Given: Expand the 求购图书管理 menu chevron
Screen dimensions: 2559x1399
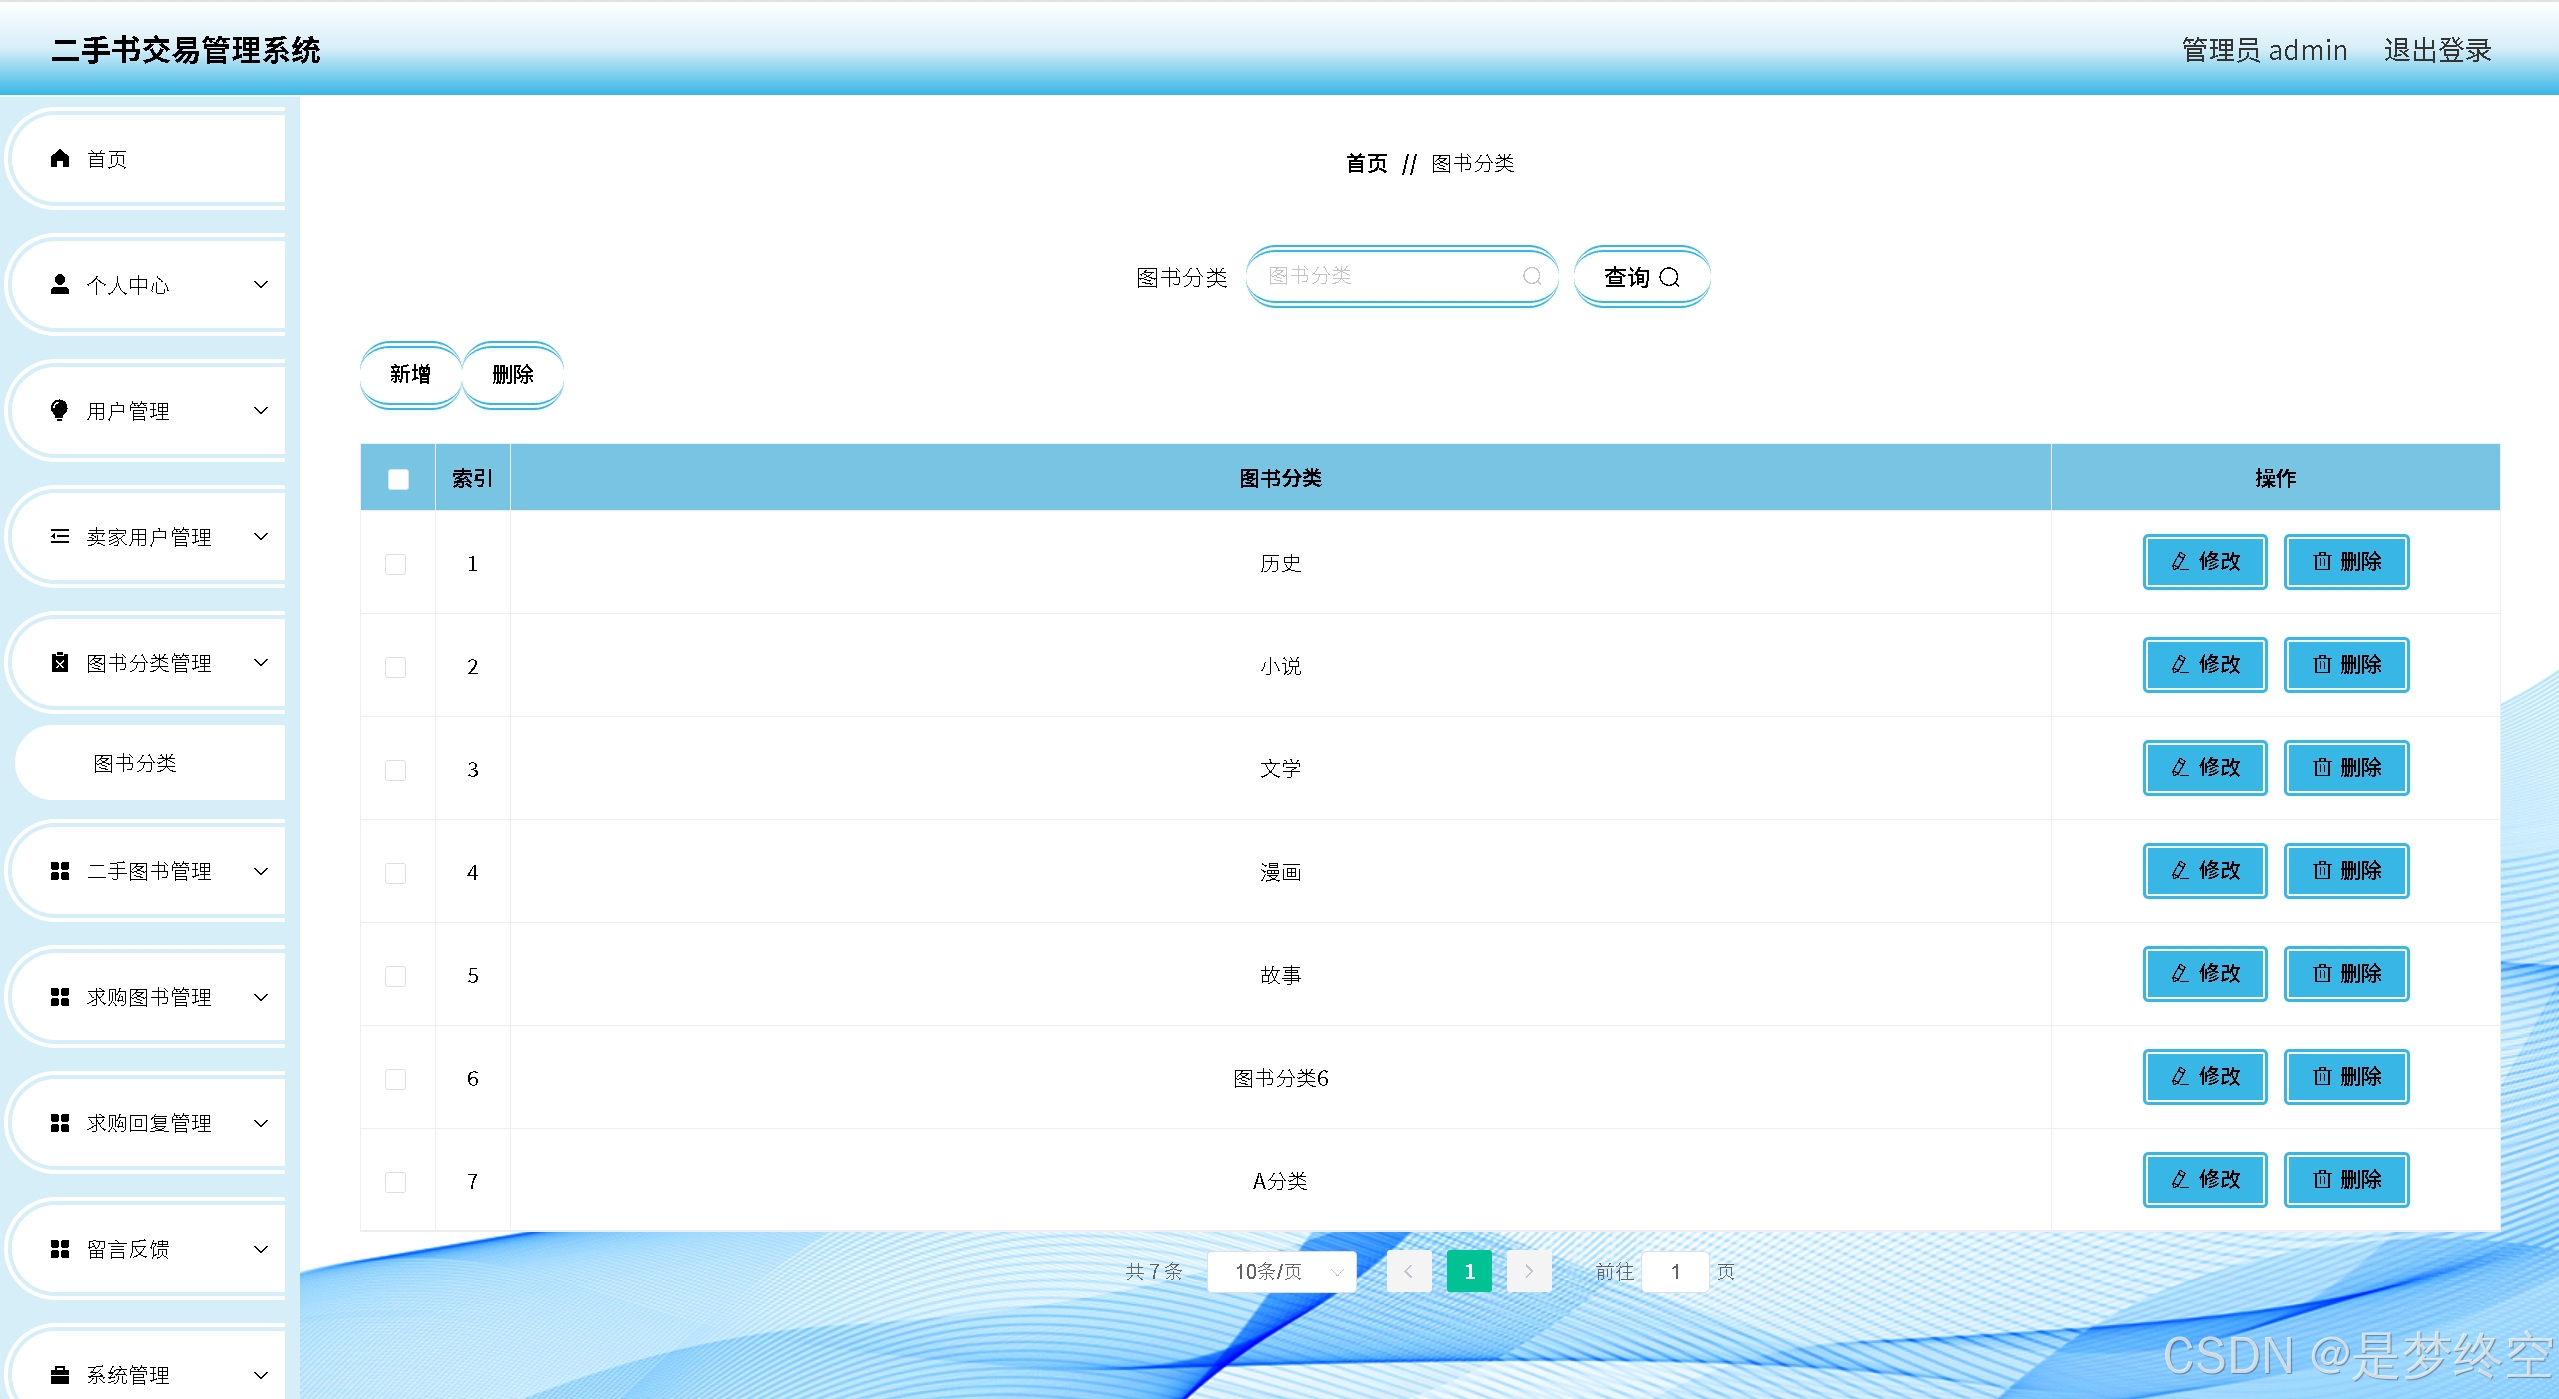Looking at the screenshot, I should pos(261,998).
